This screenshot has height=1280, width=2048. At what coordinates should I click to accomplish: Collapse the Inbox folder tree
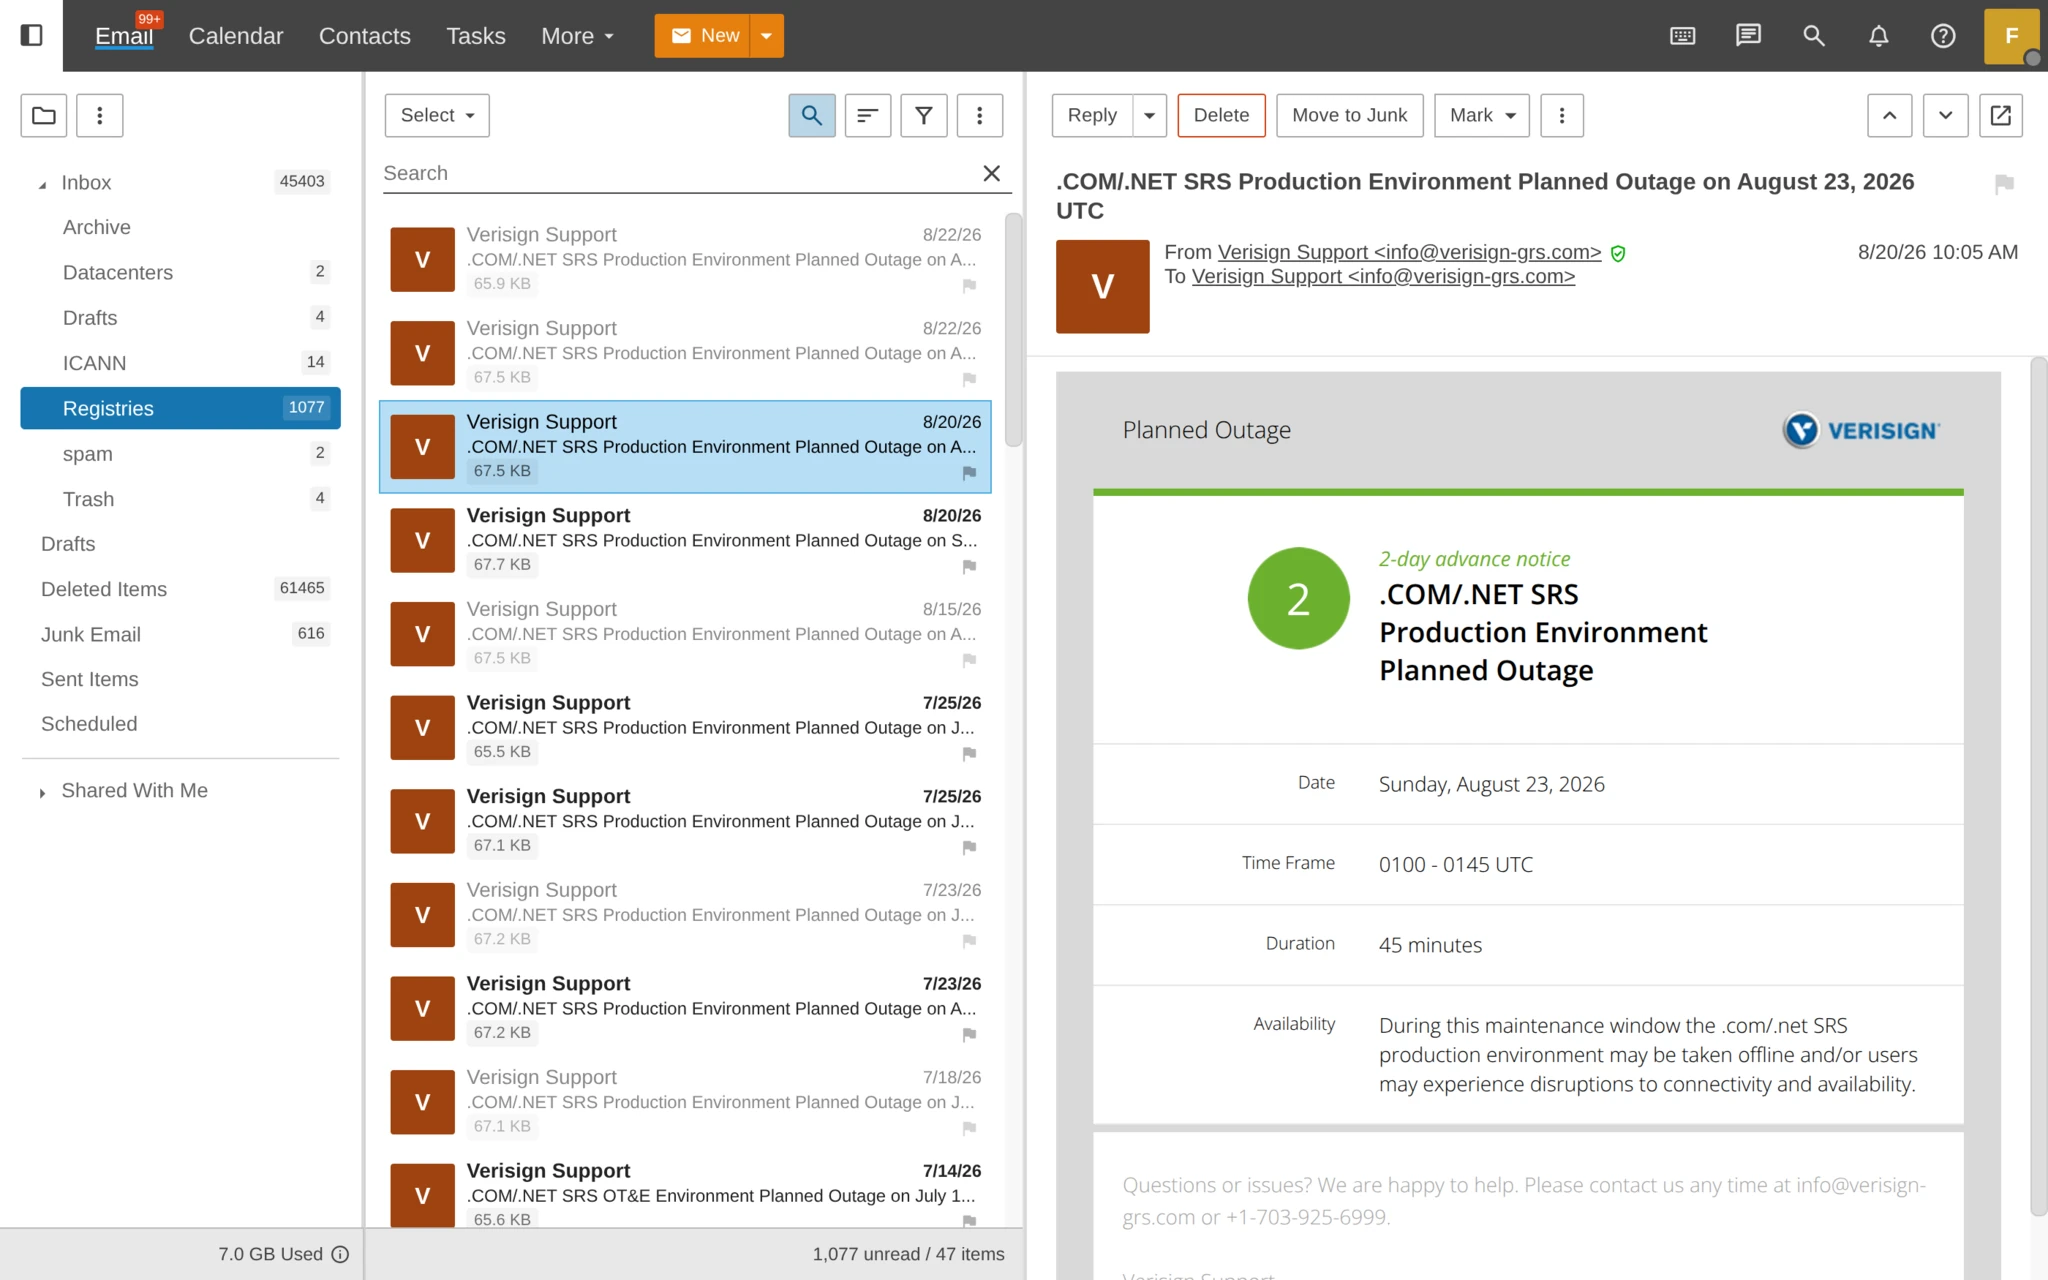point(42,184)
